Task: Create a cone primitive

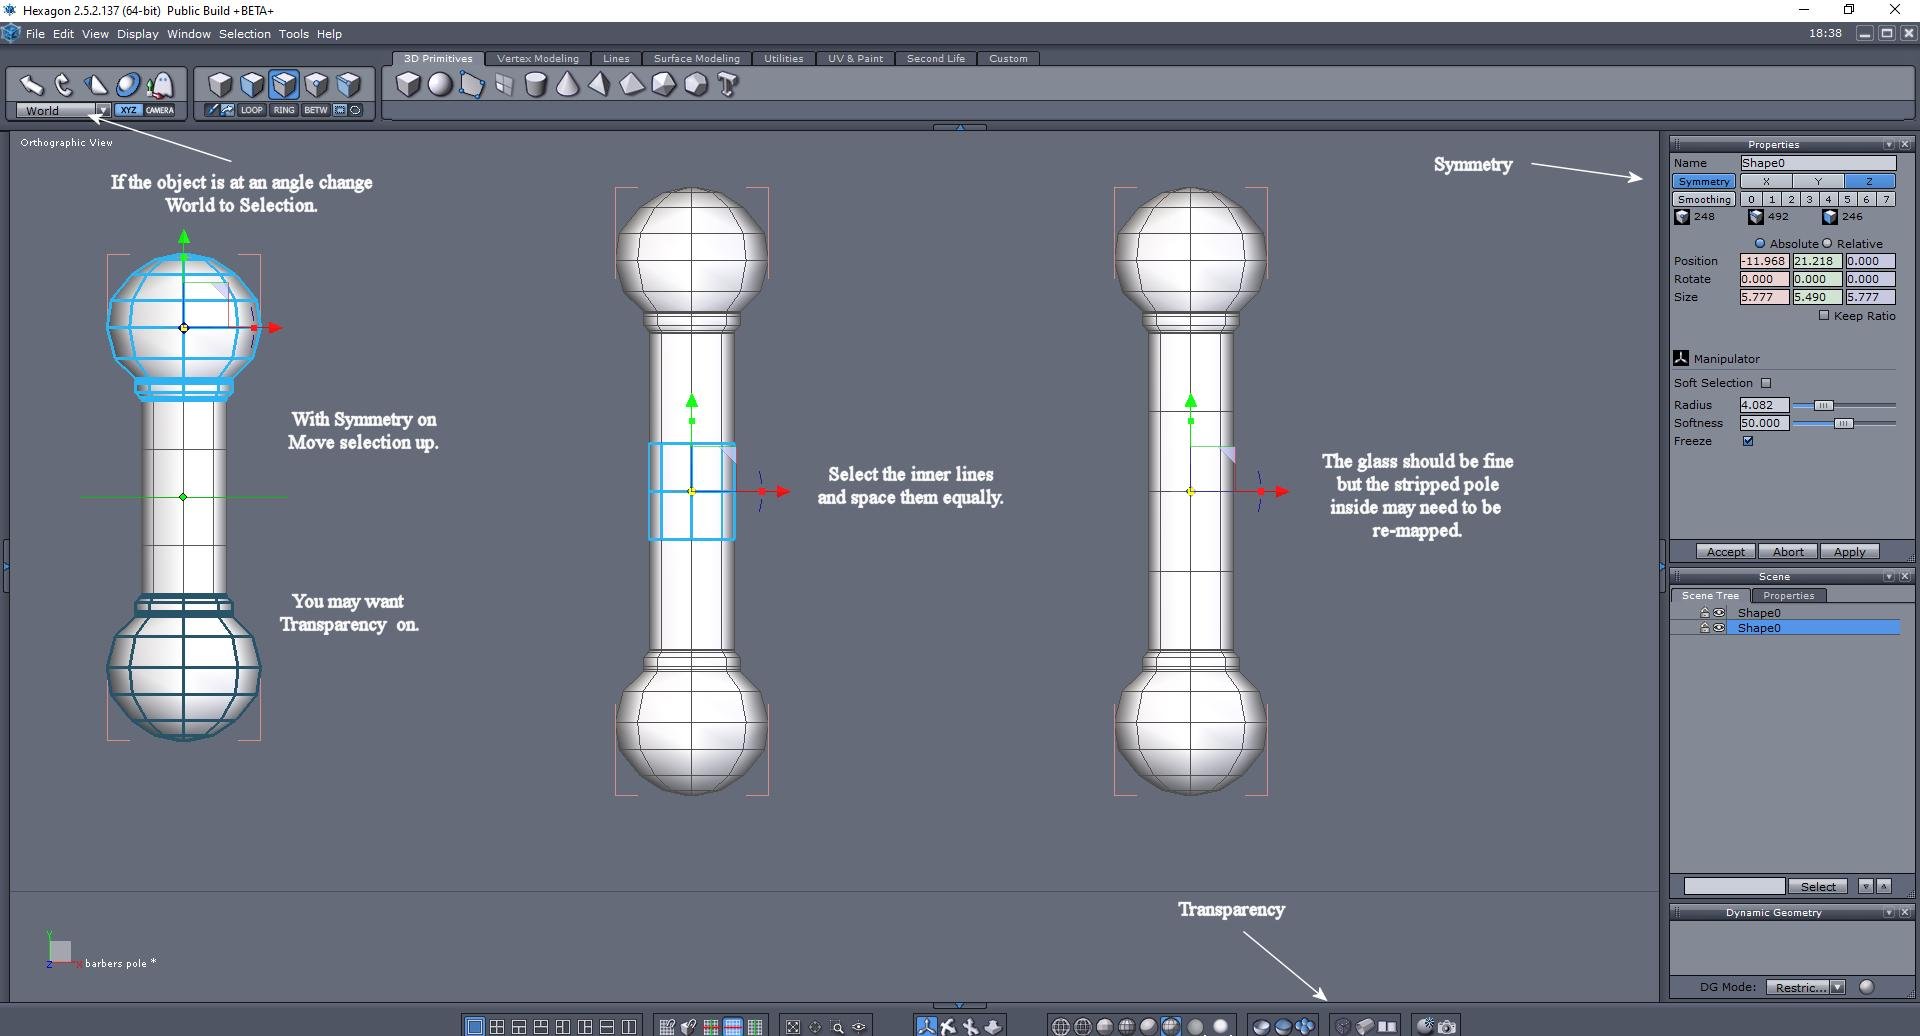Action: [x=568, y=85]
